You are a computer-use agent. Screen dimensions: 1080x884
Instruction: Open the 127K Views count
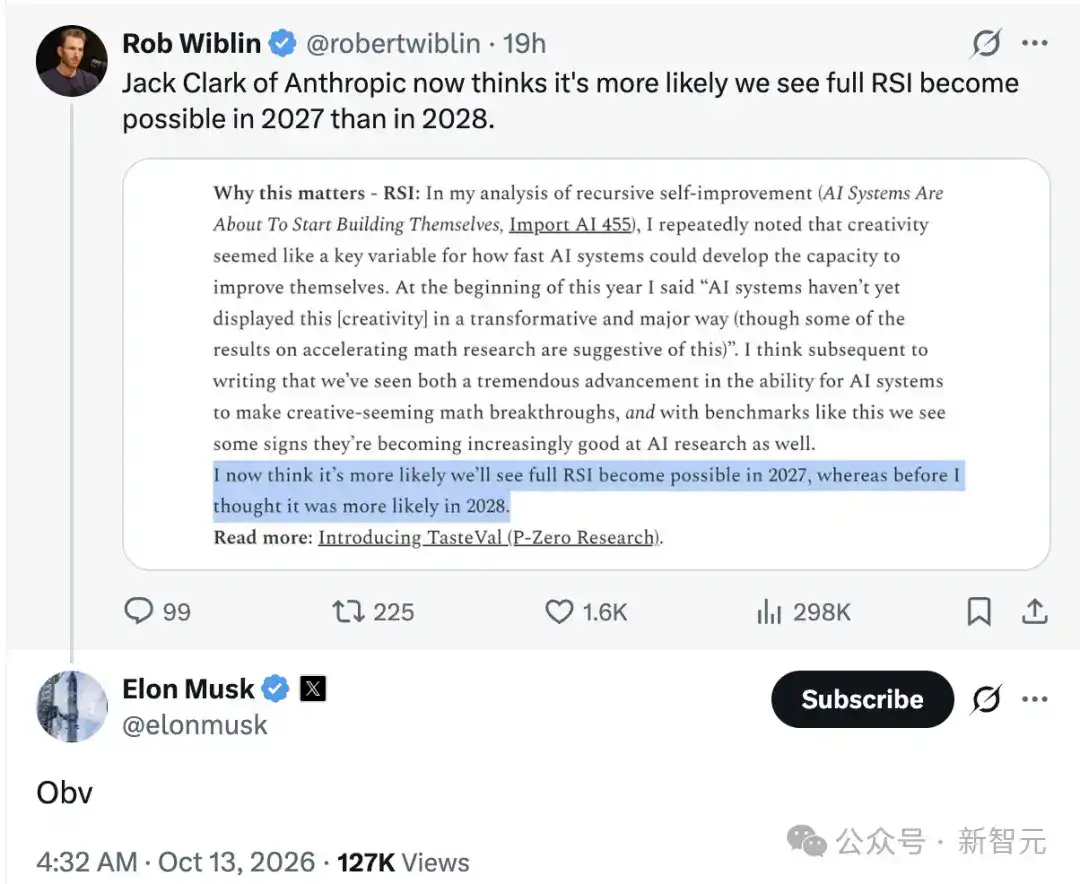click(x=404, y=862)
